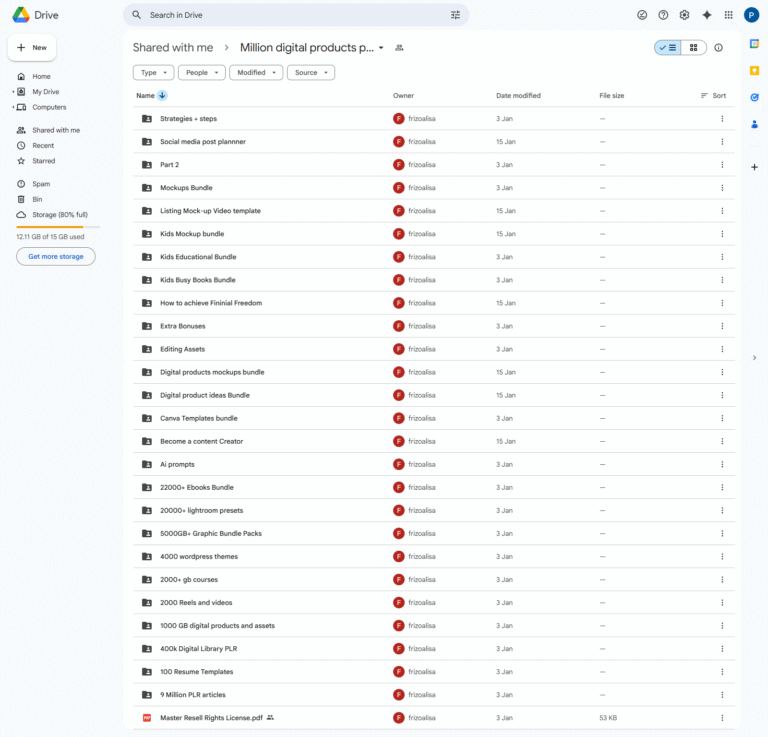The height and width of the screenshot is (737, 768).
Task: Open Starred in the sidebar
Action: tap(43, 161)
